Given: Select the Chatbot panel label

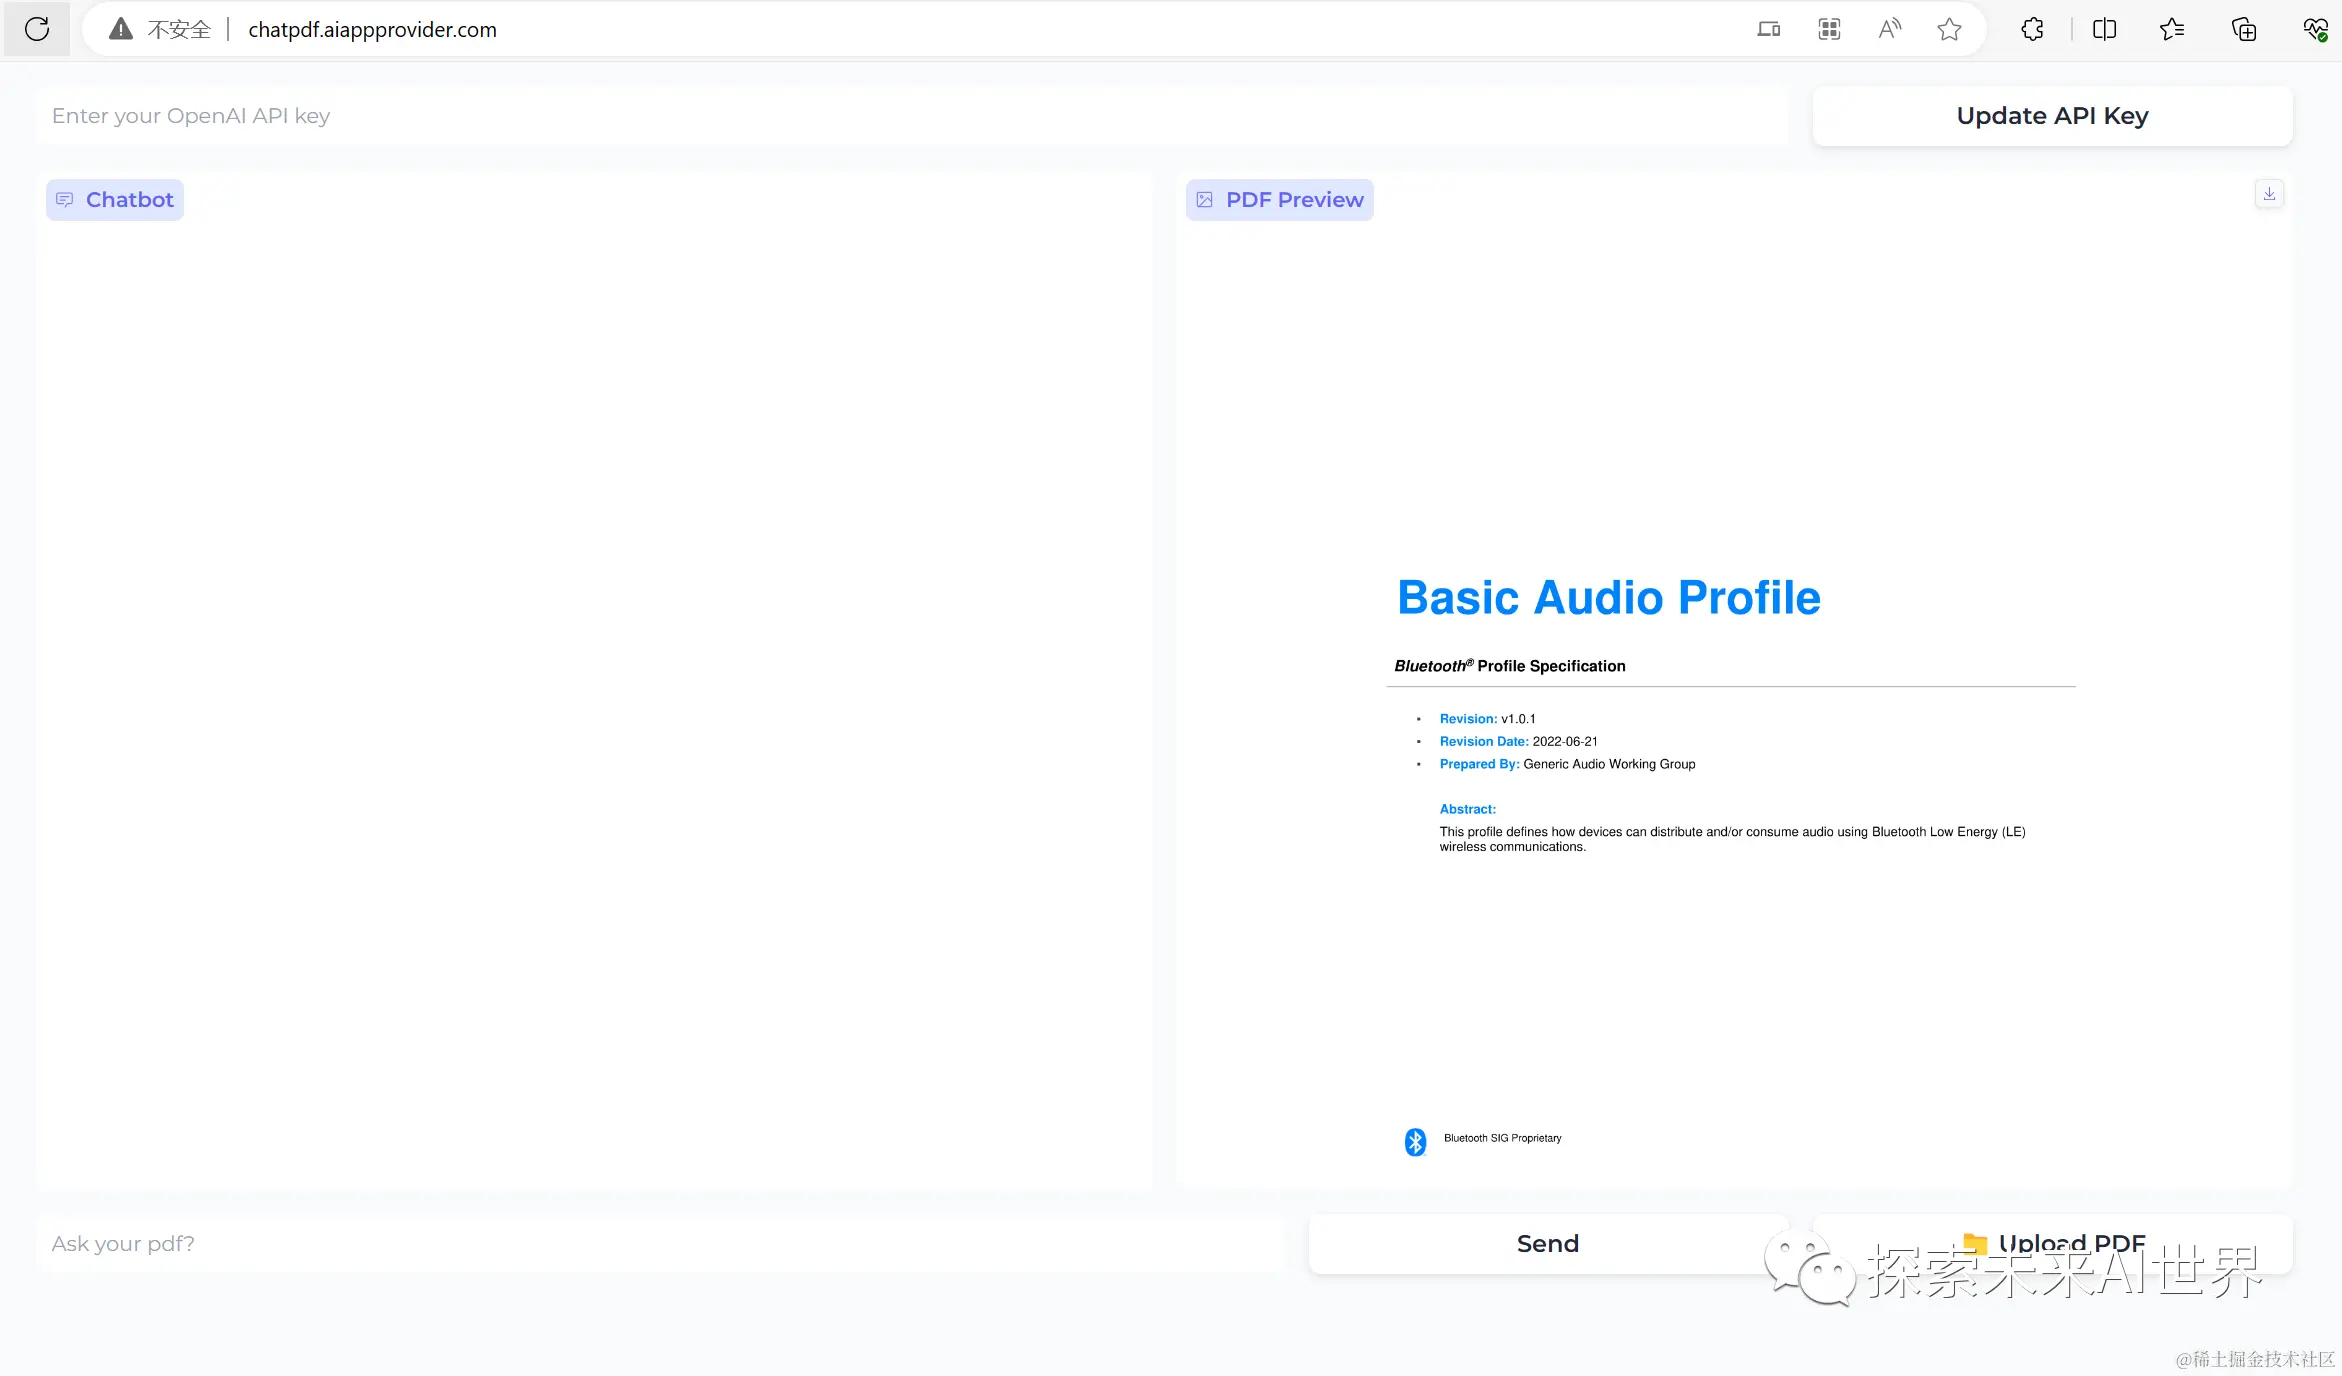Looking at the screenshot, I should [115, 200].
